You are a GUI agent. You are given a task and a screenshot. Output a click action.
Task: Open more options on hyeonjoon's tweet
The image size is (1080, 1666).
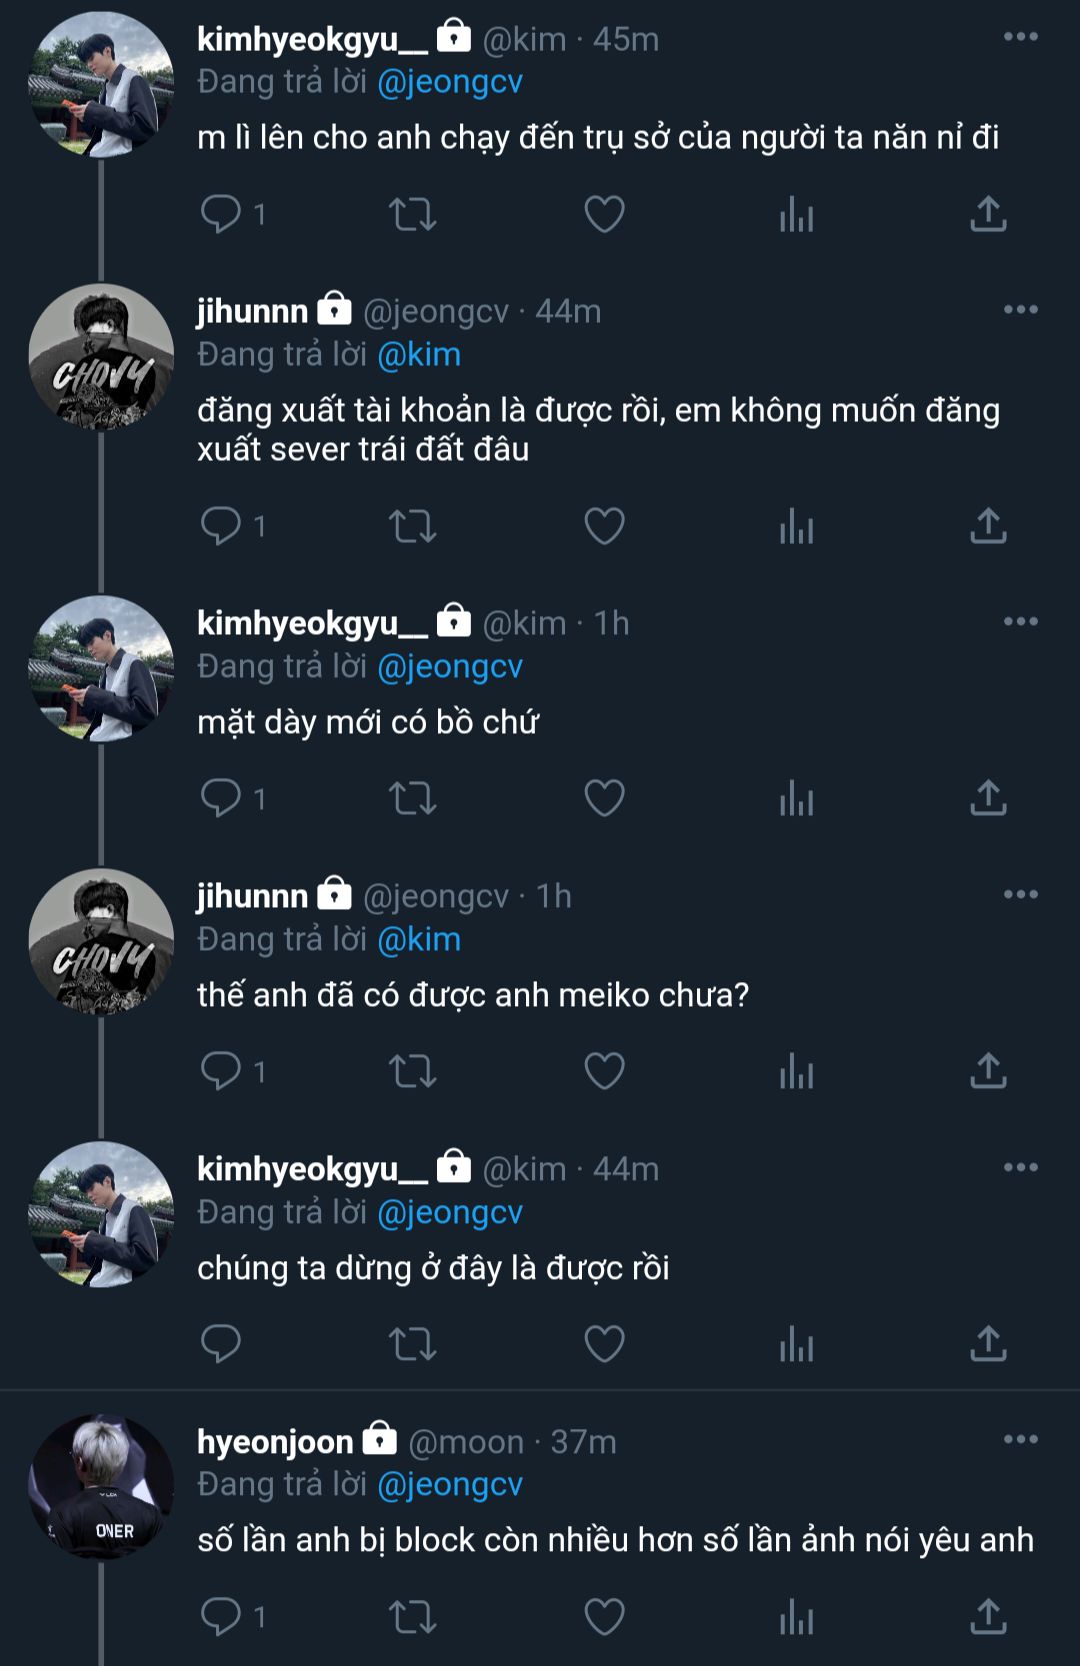[x=1020, y=1440]
